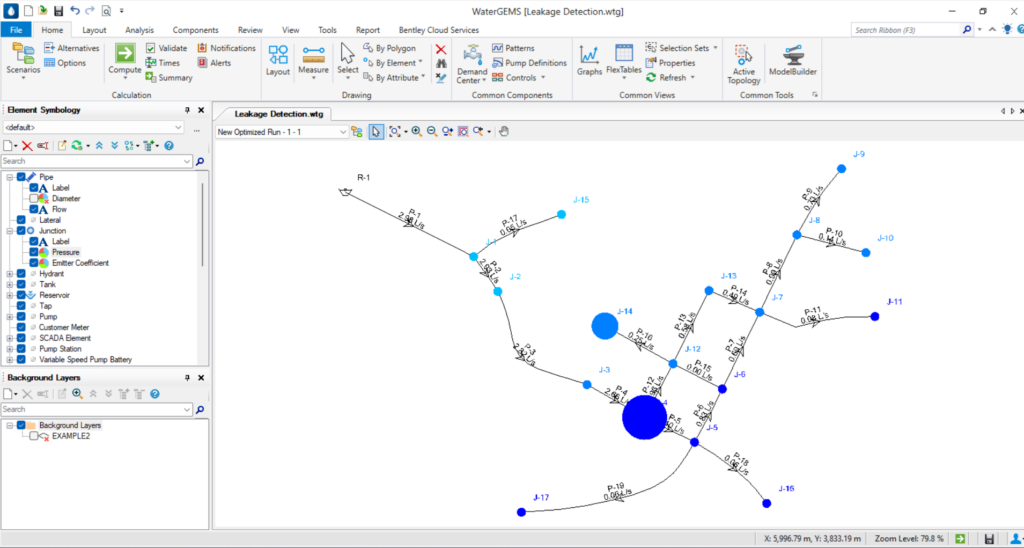Click the drawing Zoom In magnifier
1024x548 pixels.
pyautogui.click(x=416, y=131)
